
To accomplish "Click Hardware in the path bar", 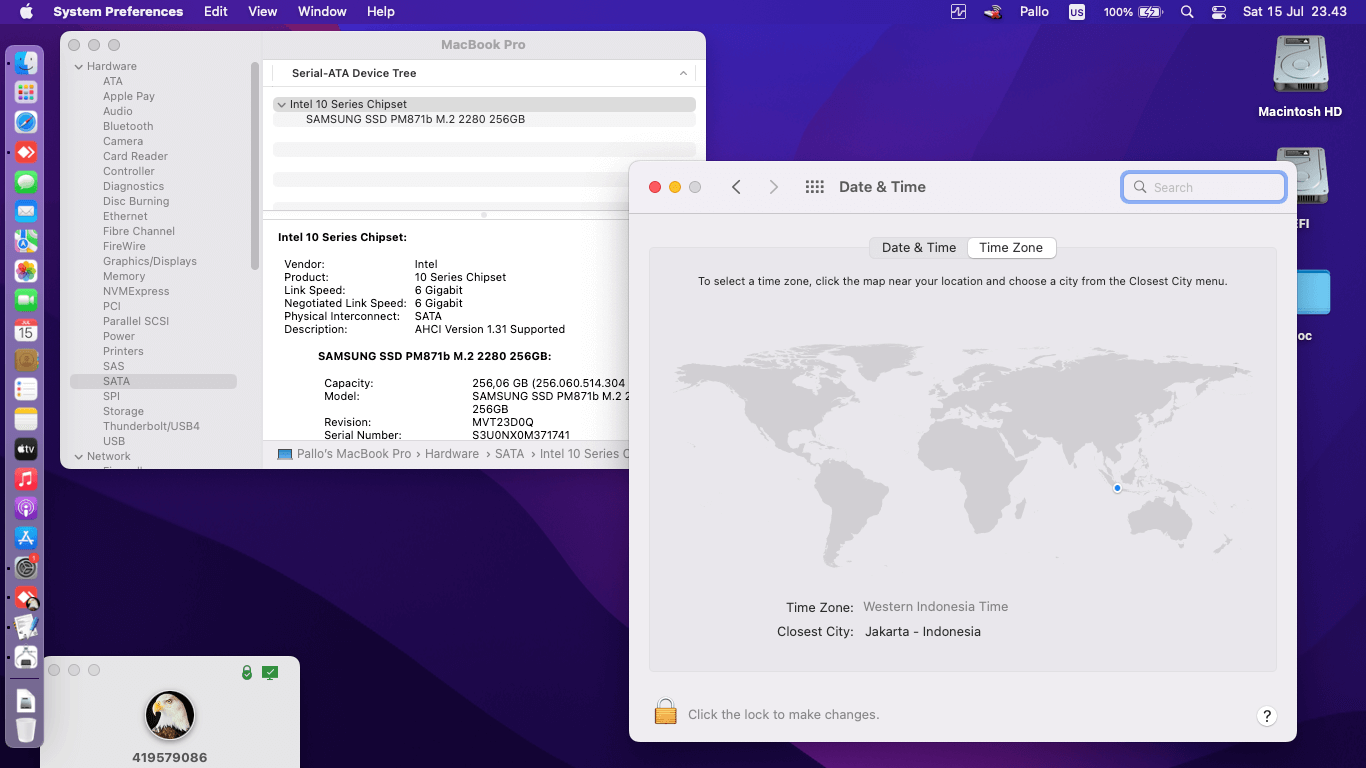I will (x=452, y=454).
